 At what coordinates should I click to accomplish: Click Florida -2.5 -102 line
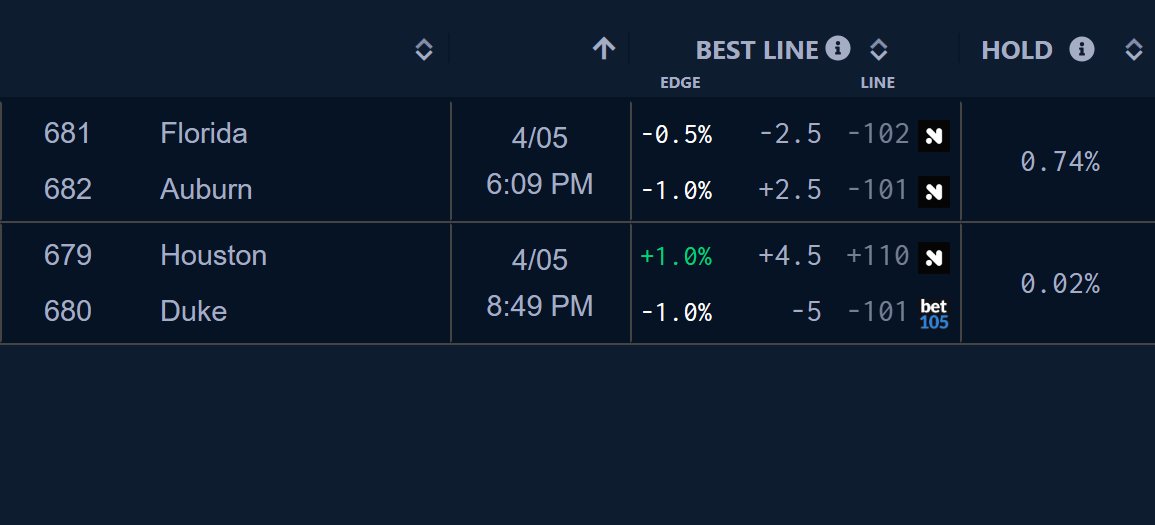pyautogui.click(x=833, y=134)
